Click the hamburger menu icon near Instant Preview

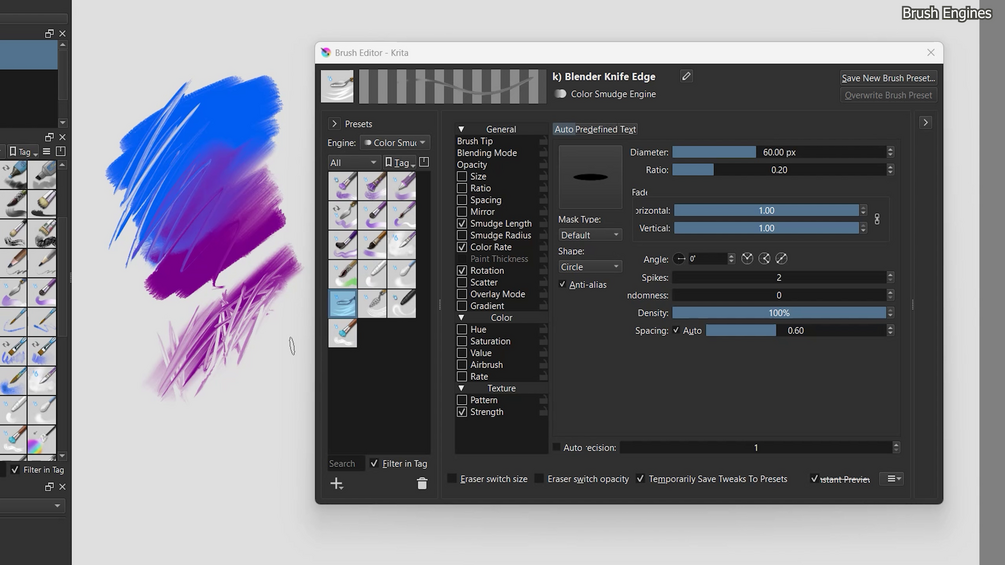[891, 479]
